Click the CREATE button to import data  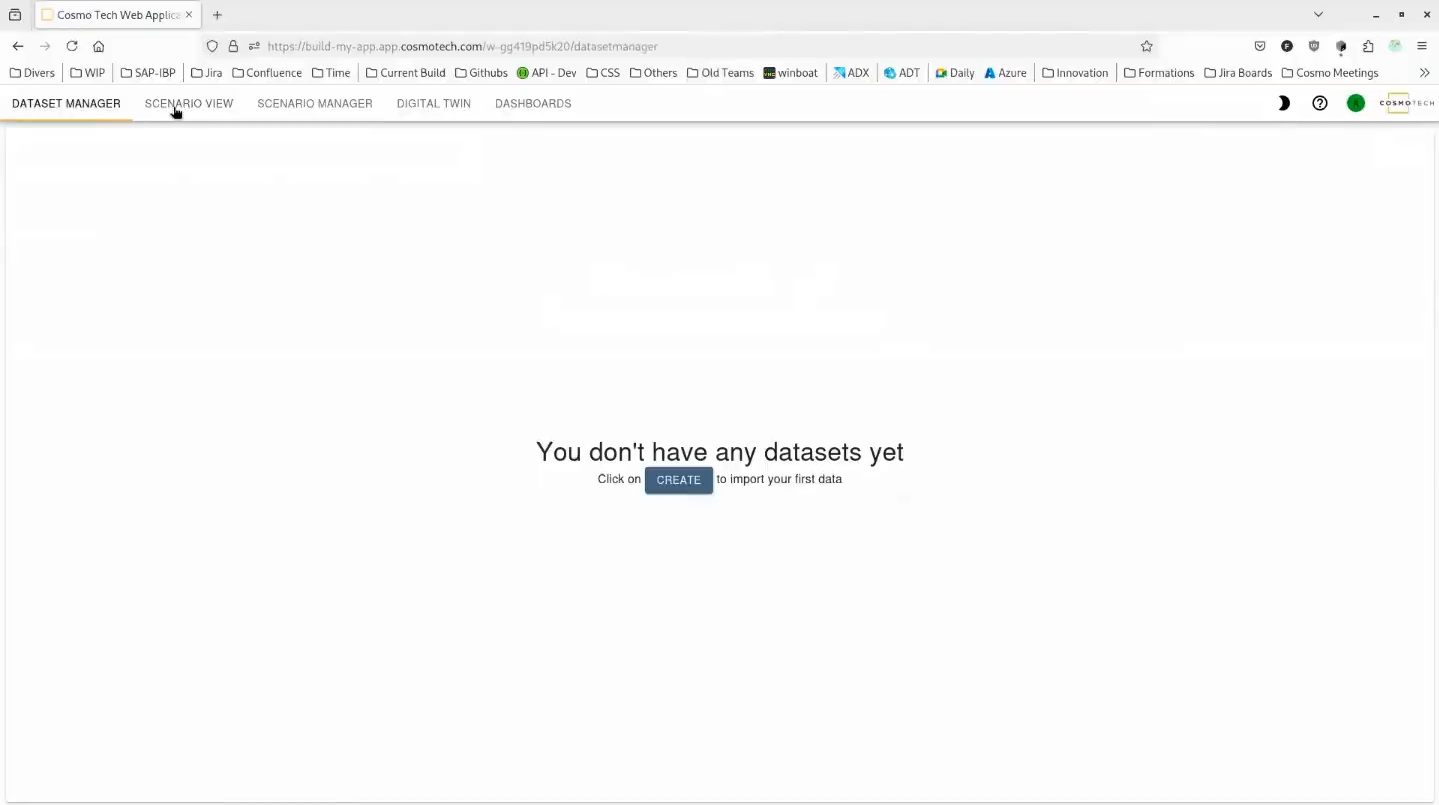[x=678, y=480]
